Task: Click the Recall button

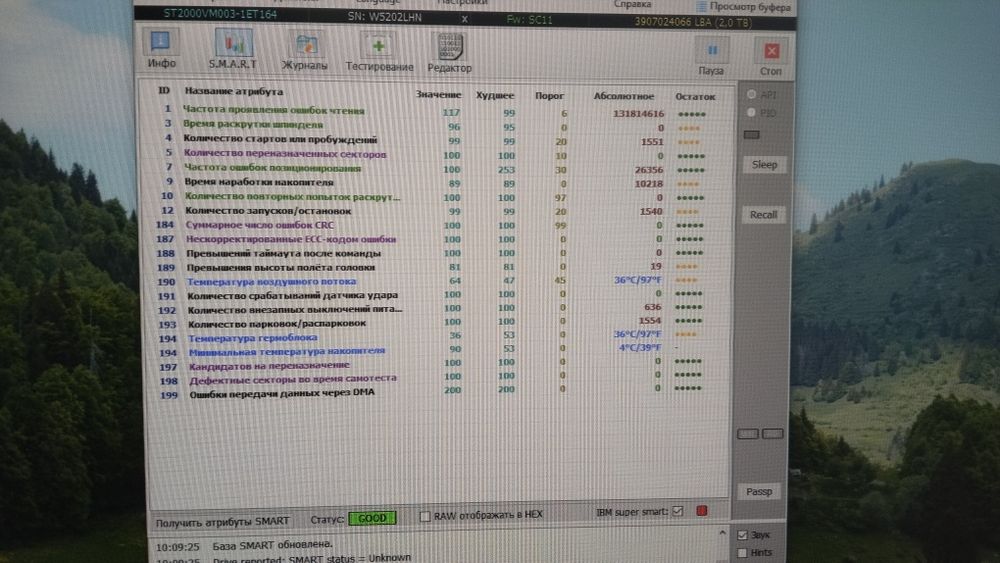Action: coord(763,214)
